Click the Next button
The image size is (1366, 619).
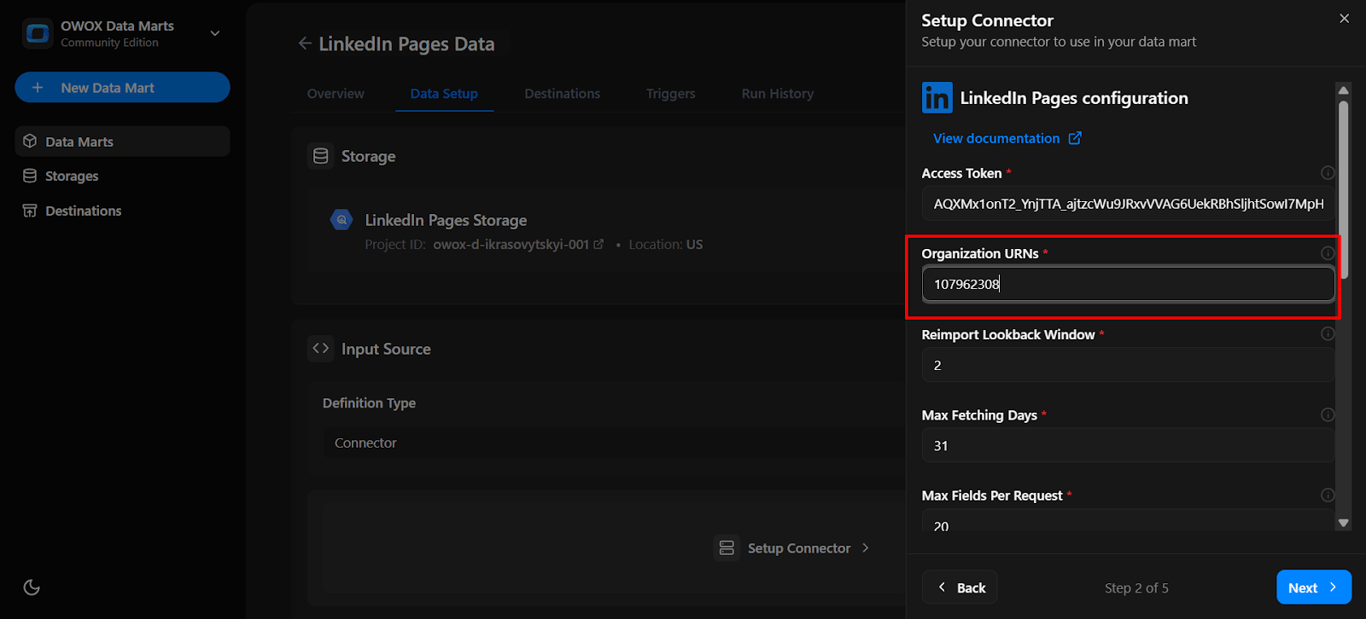click(1314, 587)
